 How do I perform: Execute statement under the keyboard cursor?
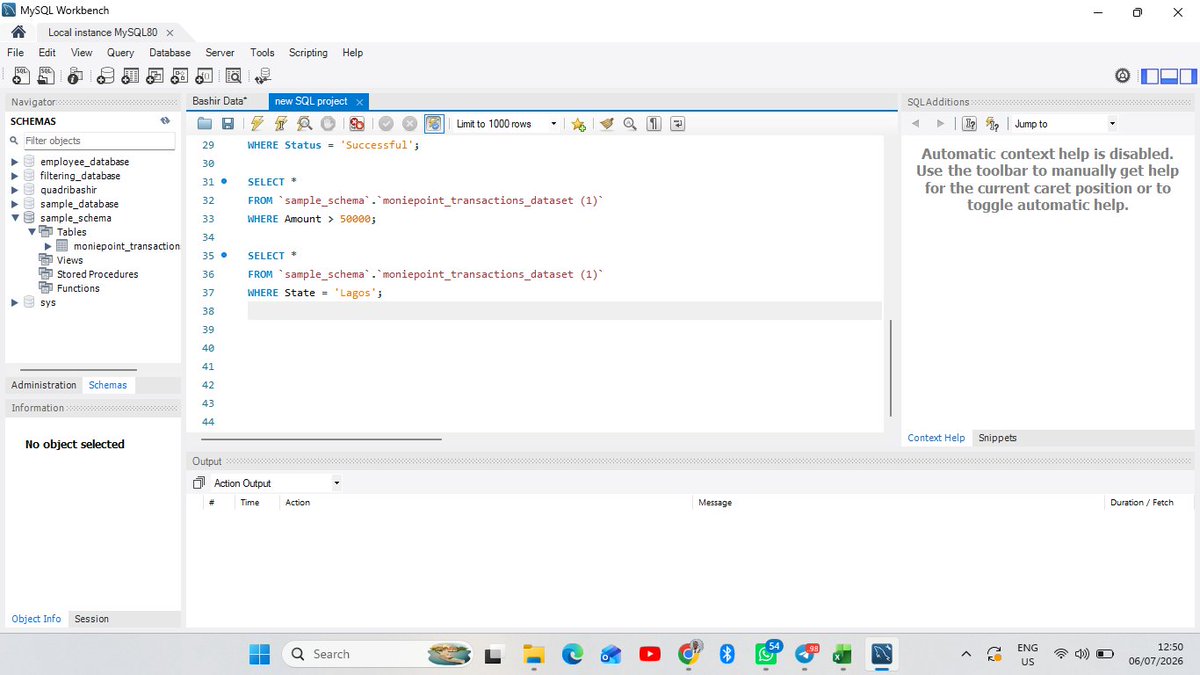(x=281, y=124)
